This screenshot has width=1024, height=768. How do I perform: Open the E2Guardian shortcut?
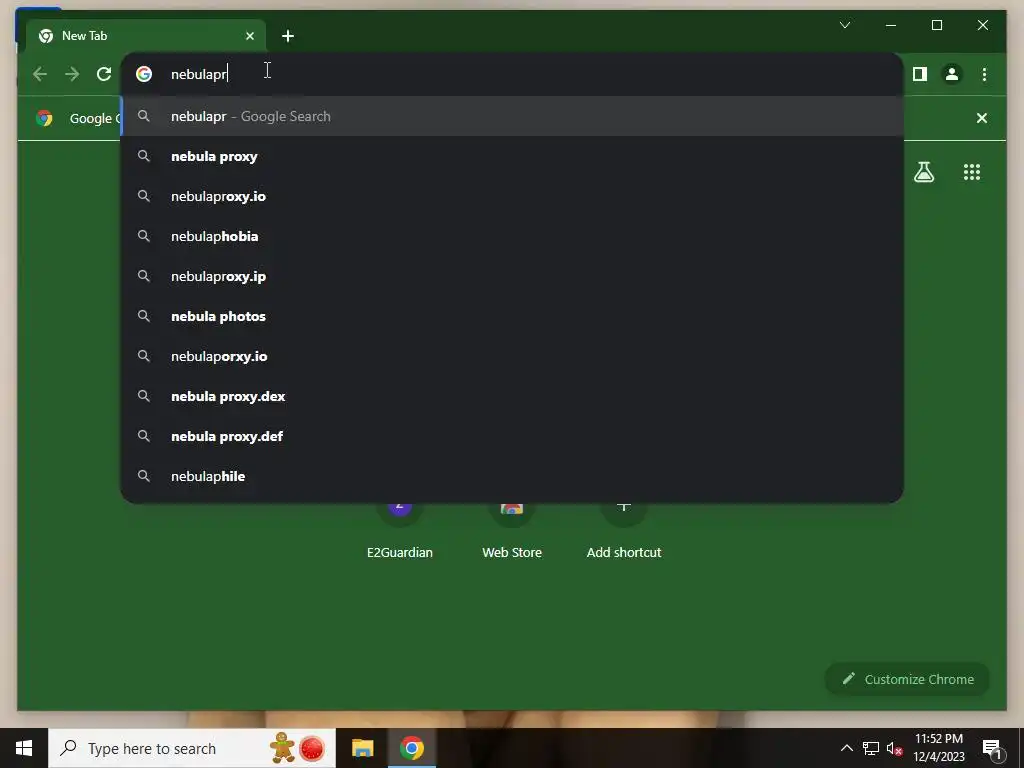tap(400, 530)
